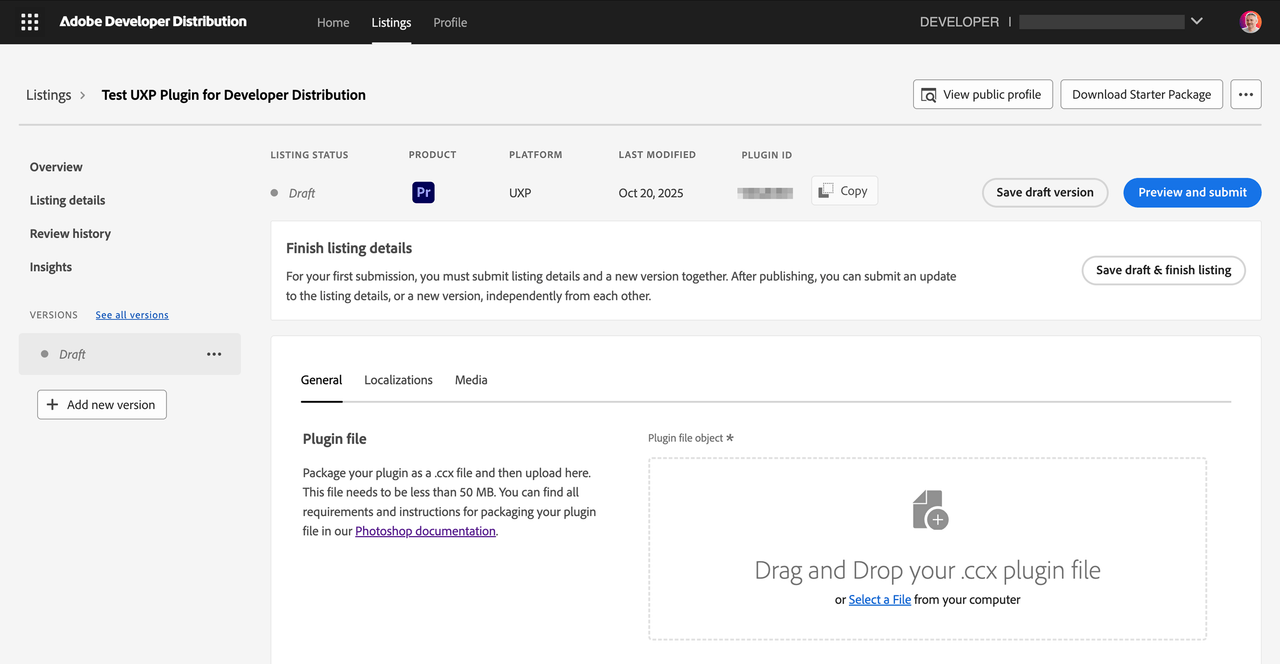Image resolution: width=1280 pixels, height=664 pixels.
Task: Click See all versions link
Action: (132, 315)
